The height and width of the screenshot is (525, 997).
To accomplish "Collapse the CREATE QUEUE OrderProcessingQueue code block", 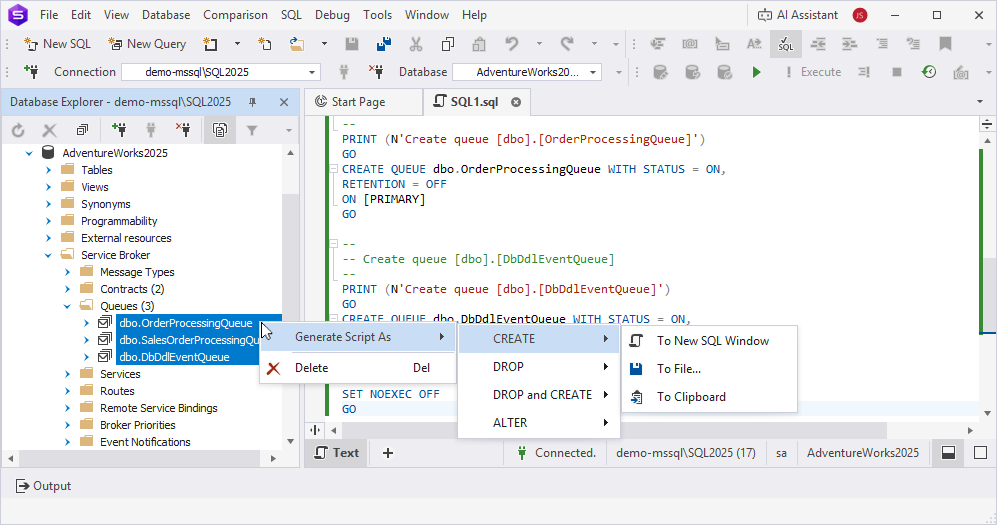I will coord(333,169).
